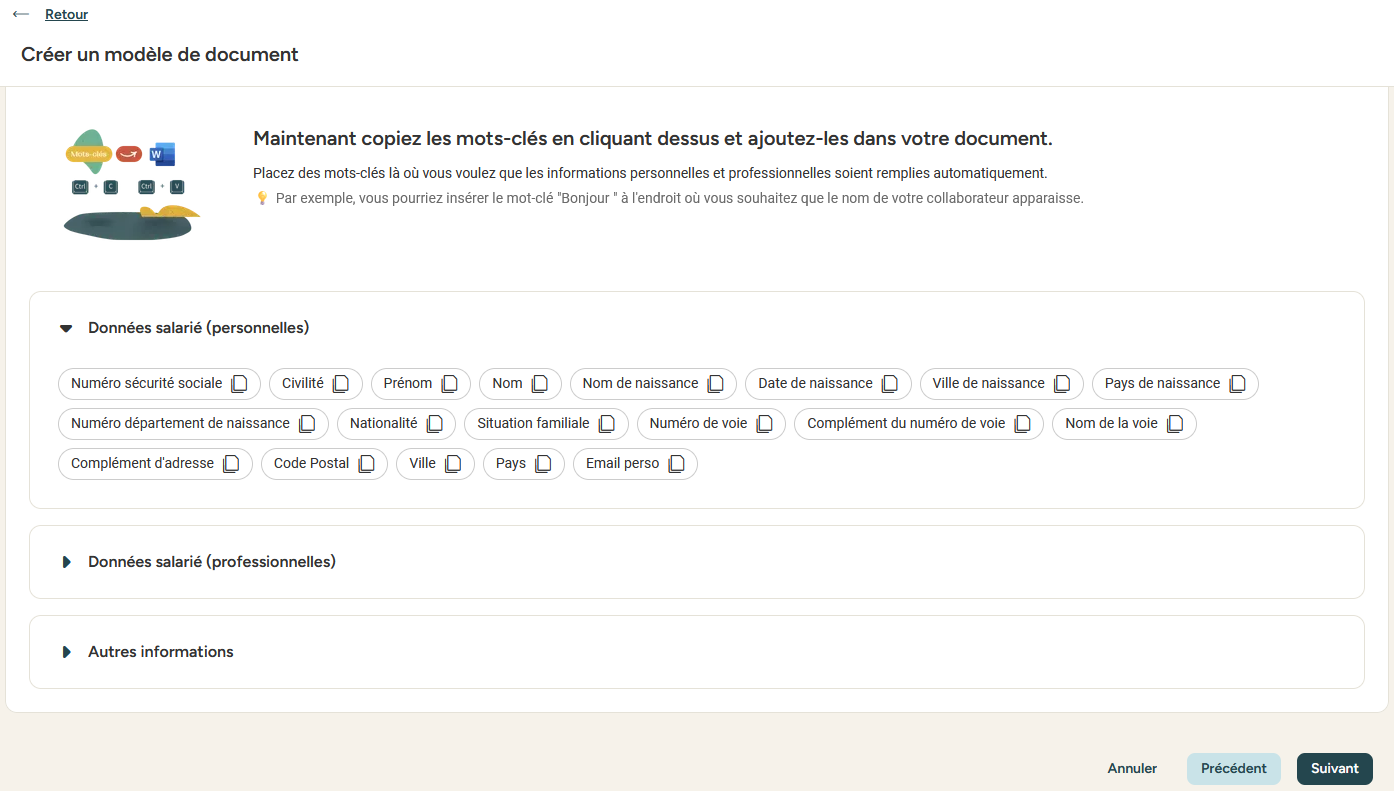Click the Pays de naissance keyword chip

pyautogui.click(x=1162, y=384)
